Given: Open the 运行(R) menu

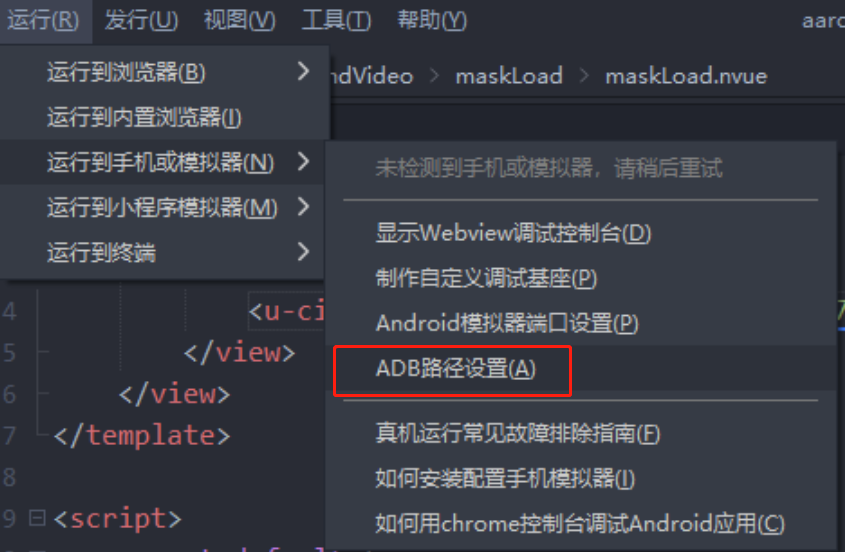Looking at the screenshot, I should coord(43,20).
